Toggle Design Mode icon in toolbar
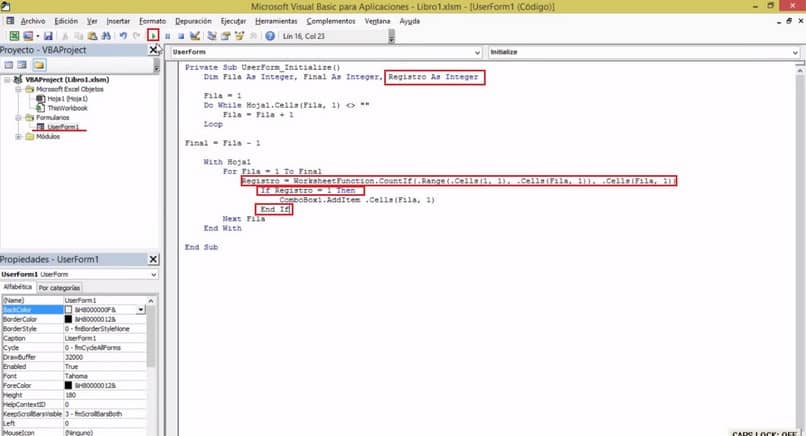Viewport: 806px width, 436px height. (195, 36)
